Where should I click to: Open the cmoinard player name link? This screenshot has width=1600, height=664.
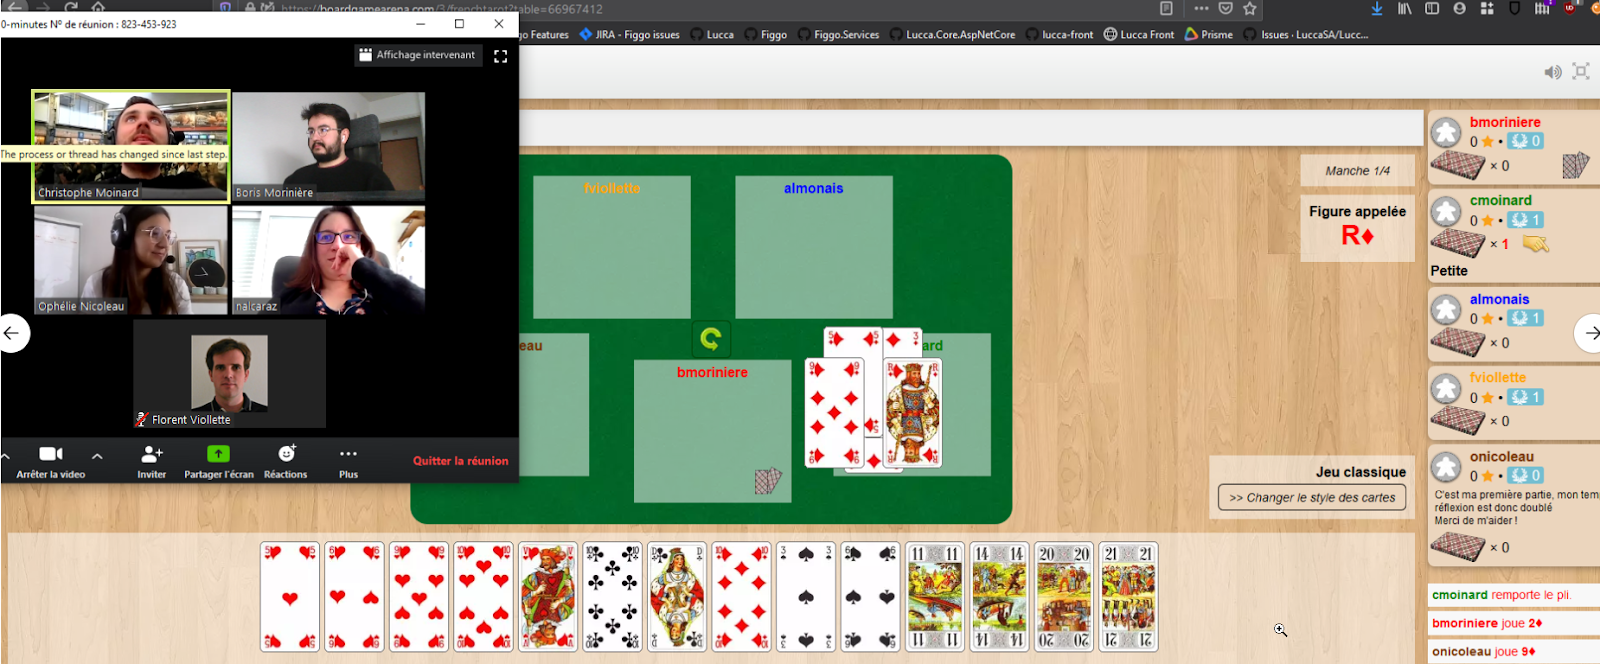coord(1501,200)
